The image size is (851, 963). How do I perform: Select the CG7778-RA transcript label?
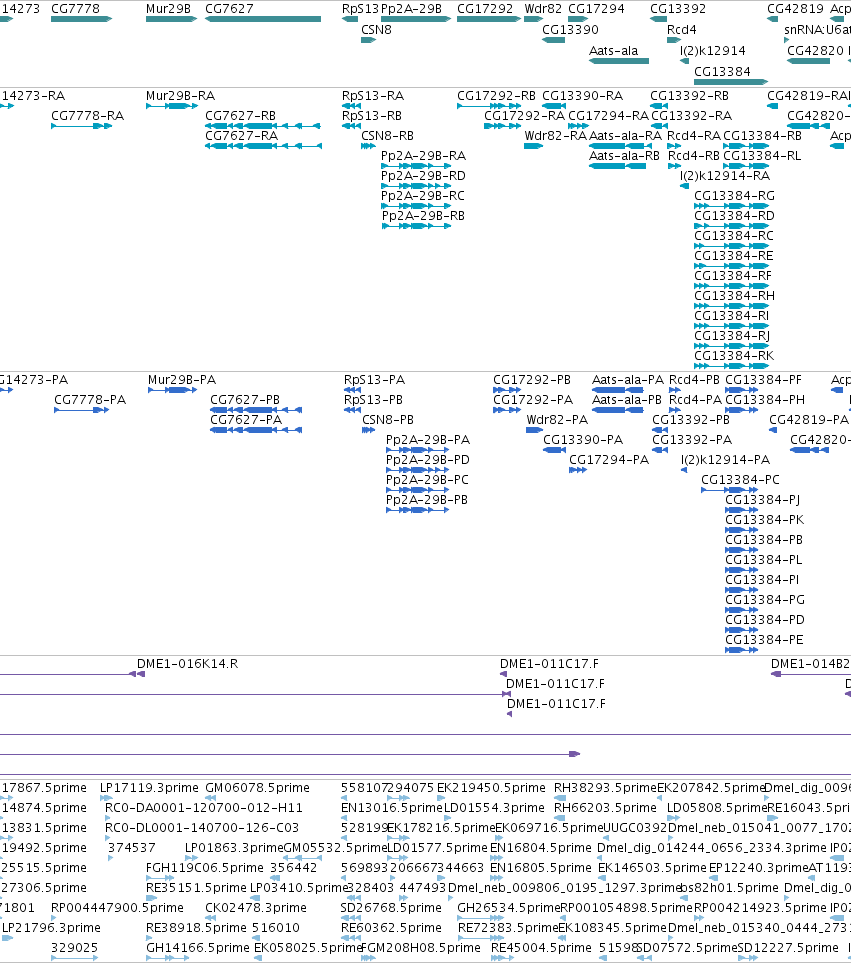[87, 115]
